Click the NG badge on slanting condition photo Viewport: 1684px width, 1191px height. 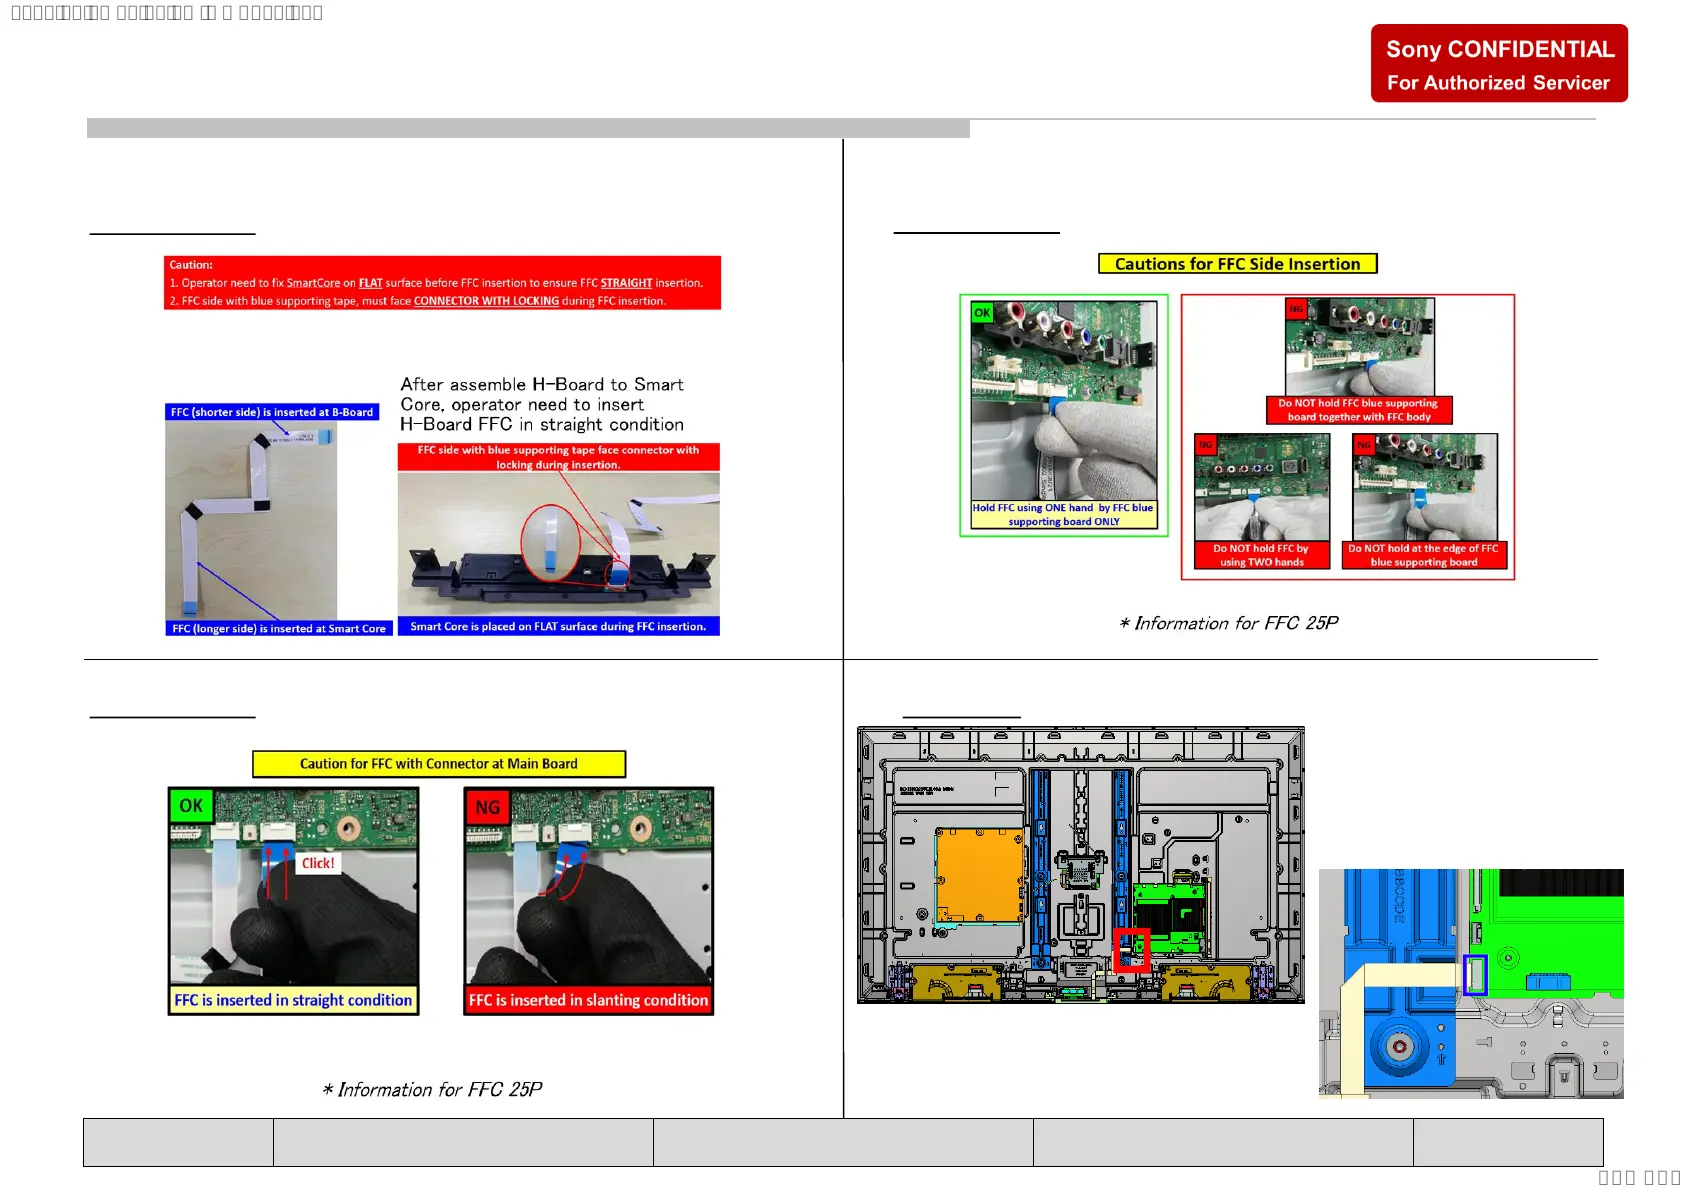487,807
